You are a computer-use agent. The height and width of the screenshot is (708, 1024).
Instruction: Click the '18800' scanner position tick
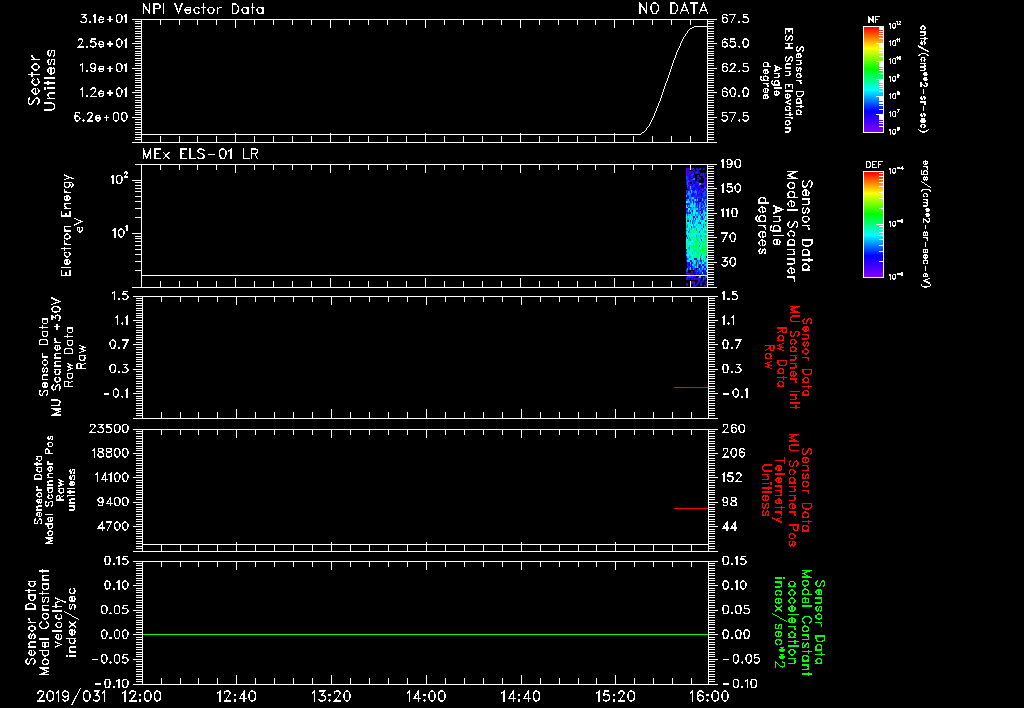tap(108, 453)
